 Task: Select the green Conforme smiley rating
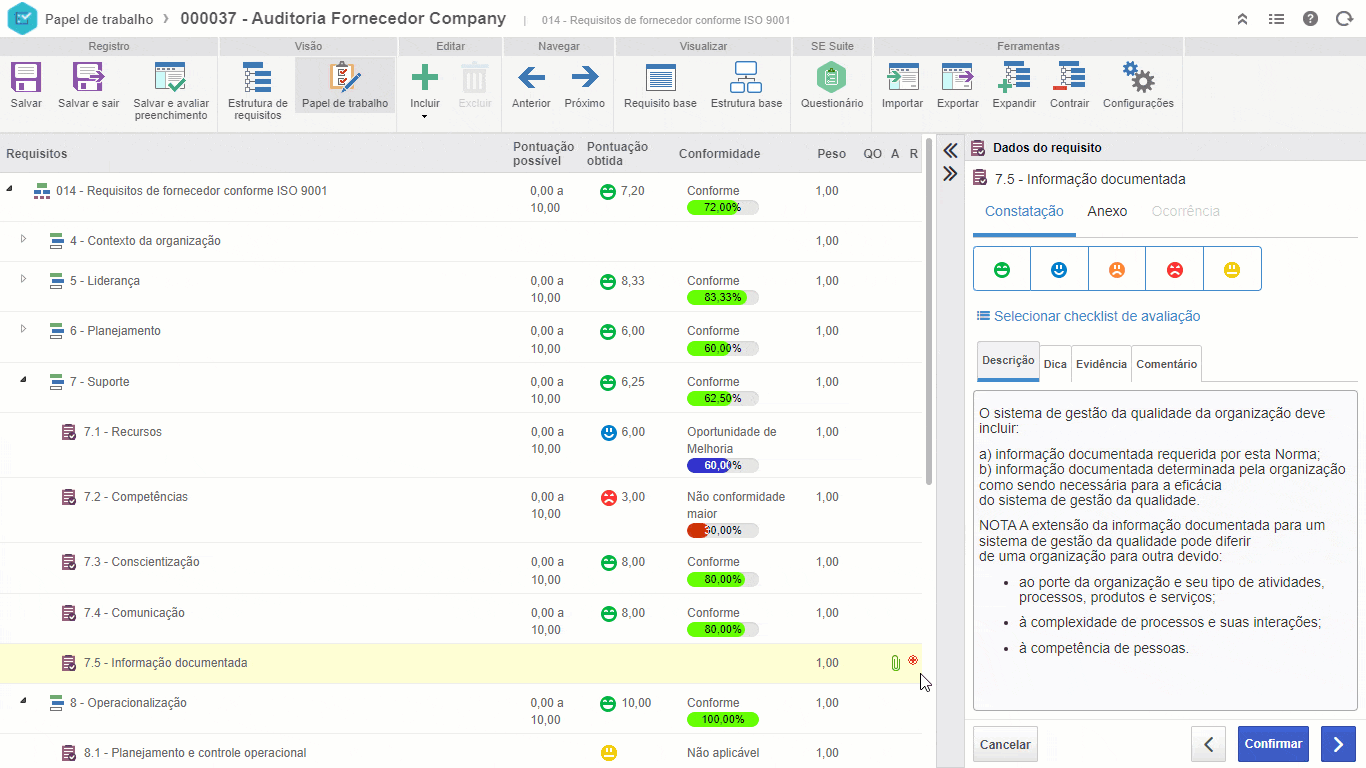point(1002,269)
